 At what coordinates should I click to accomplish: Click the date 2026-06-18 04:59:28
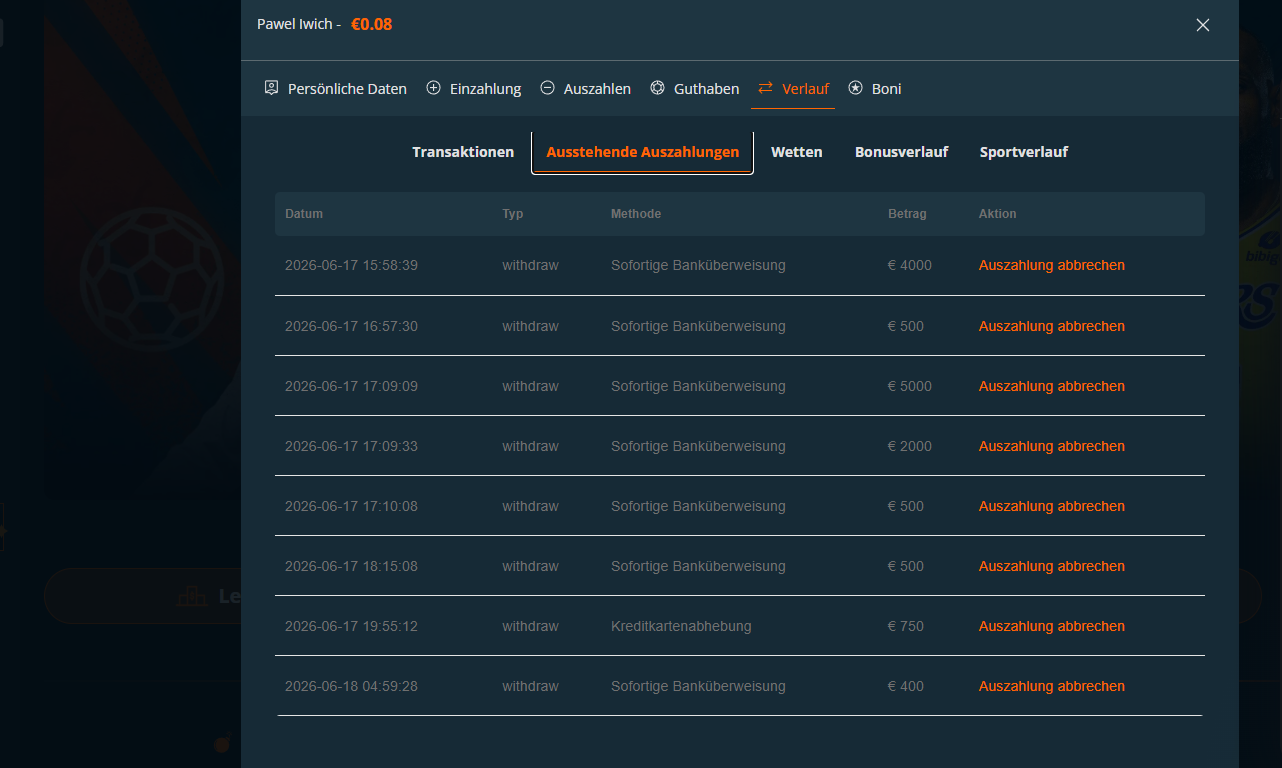click(x=351, y=687)
